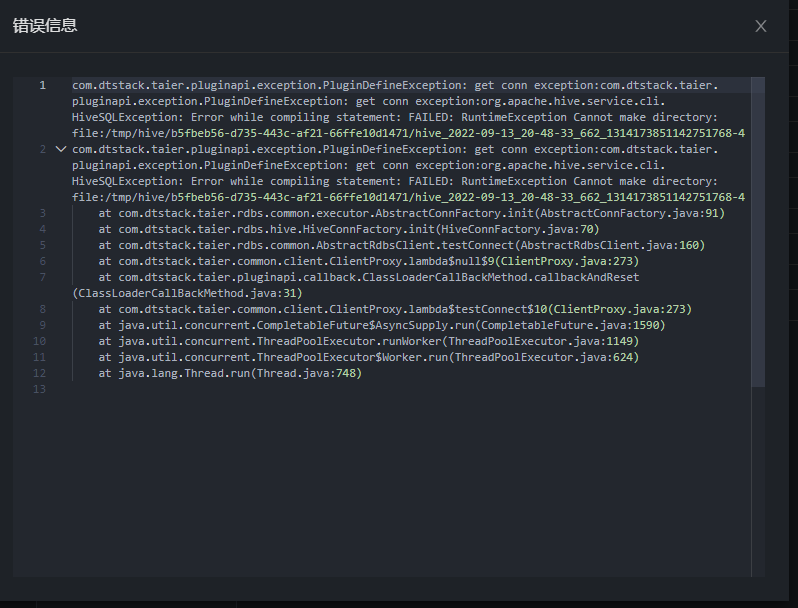Click the vertical scrollbar thumb of error log

coord(758,232)
